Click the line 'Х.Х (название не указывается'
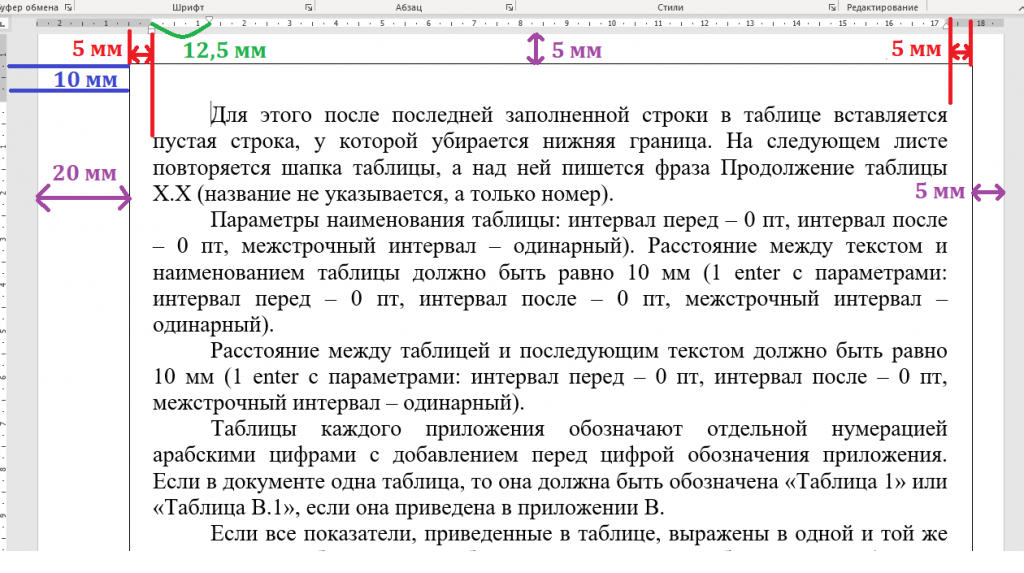 coord(383,194)
